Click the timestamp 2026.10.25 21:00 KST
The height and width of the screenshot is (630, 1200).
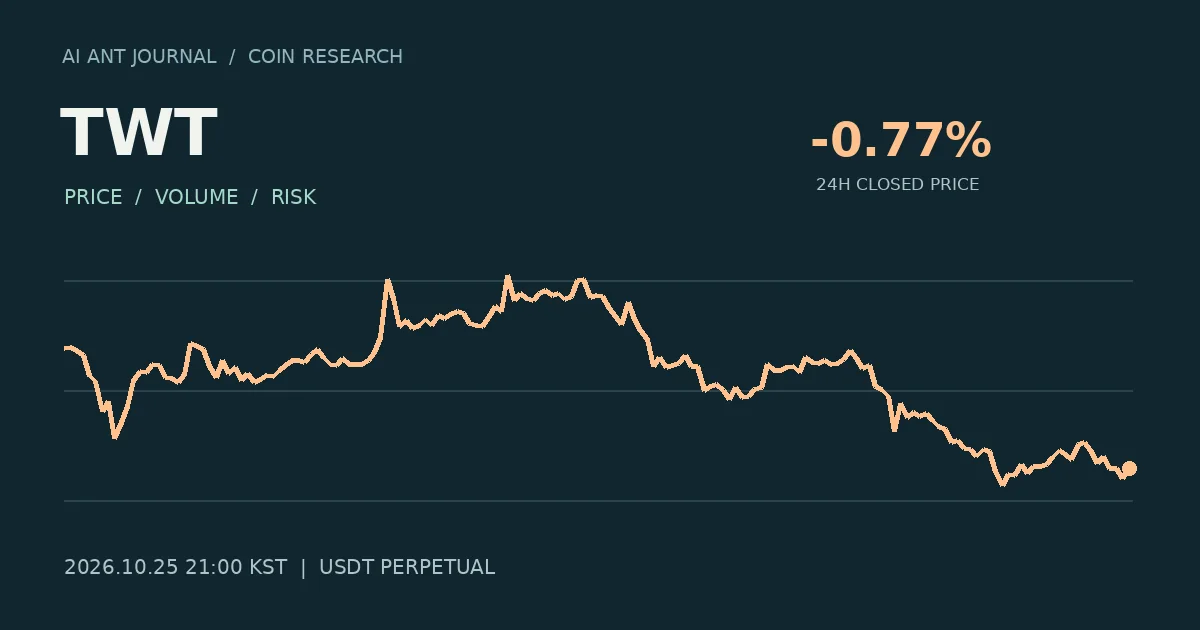point(175,567)
